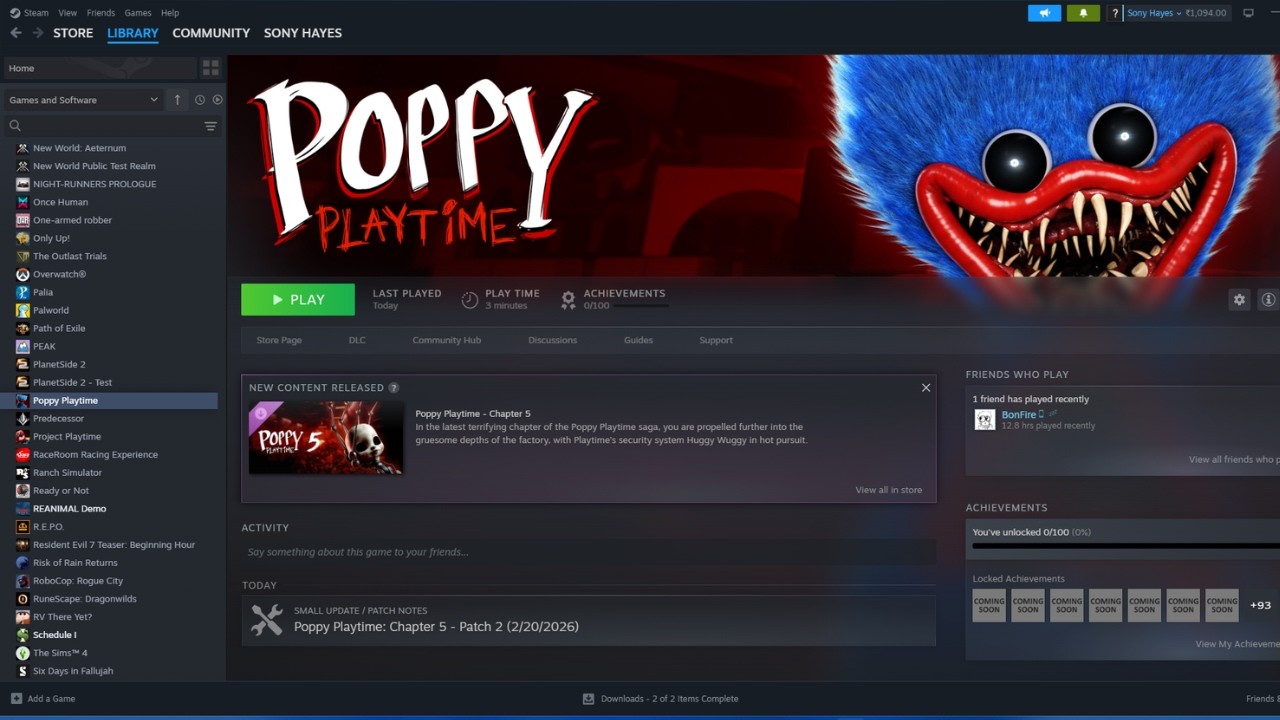Click BonFire friend avatar
The height and width of the screenshot is (720, 1280).
(x=985, y=419)
